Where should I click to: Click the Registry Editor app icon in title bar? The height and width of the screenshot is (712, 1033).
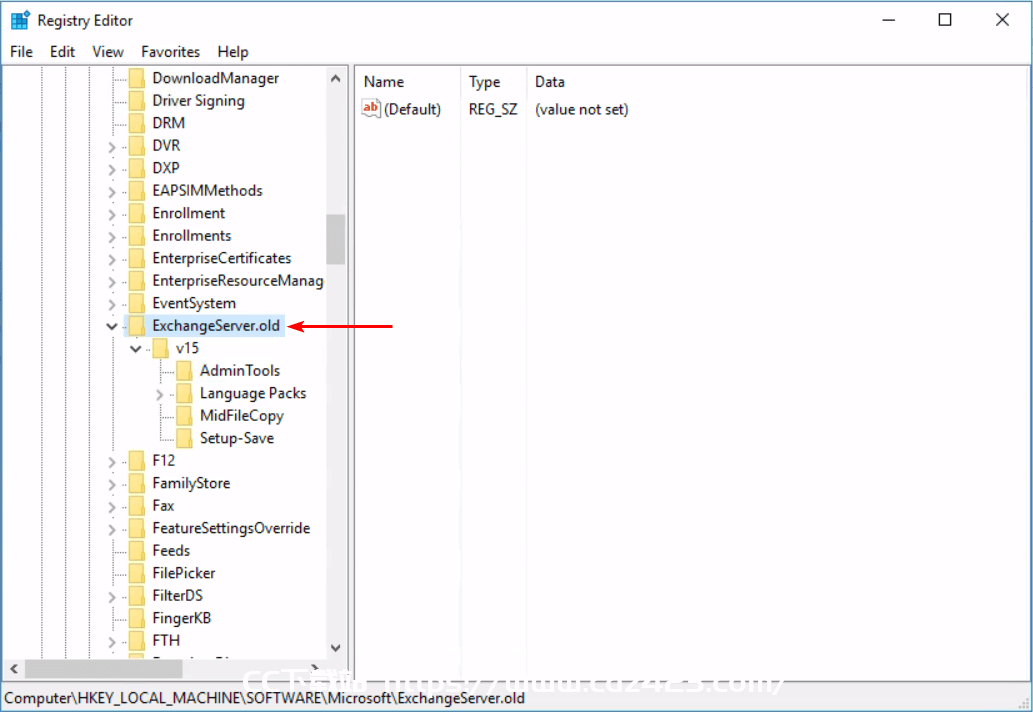pos(20,20)
